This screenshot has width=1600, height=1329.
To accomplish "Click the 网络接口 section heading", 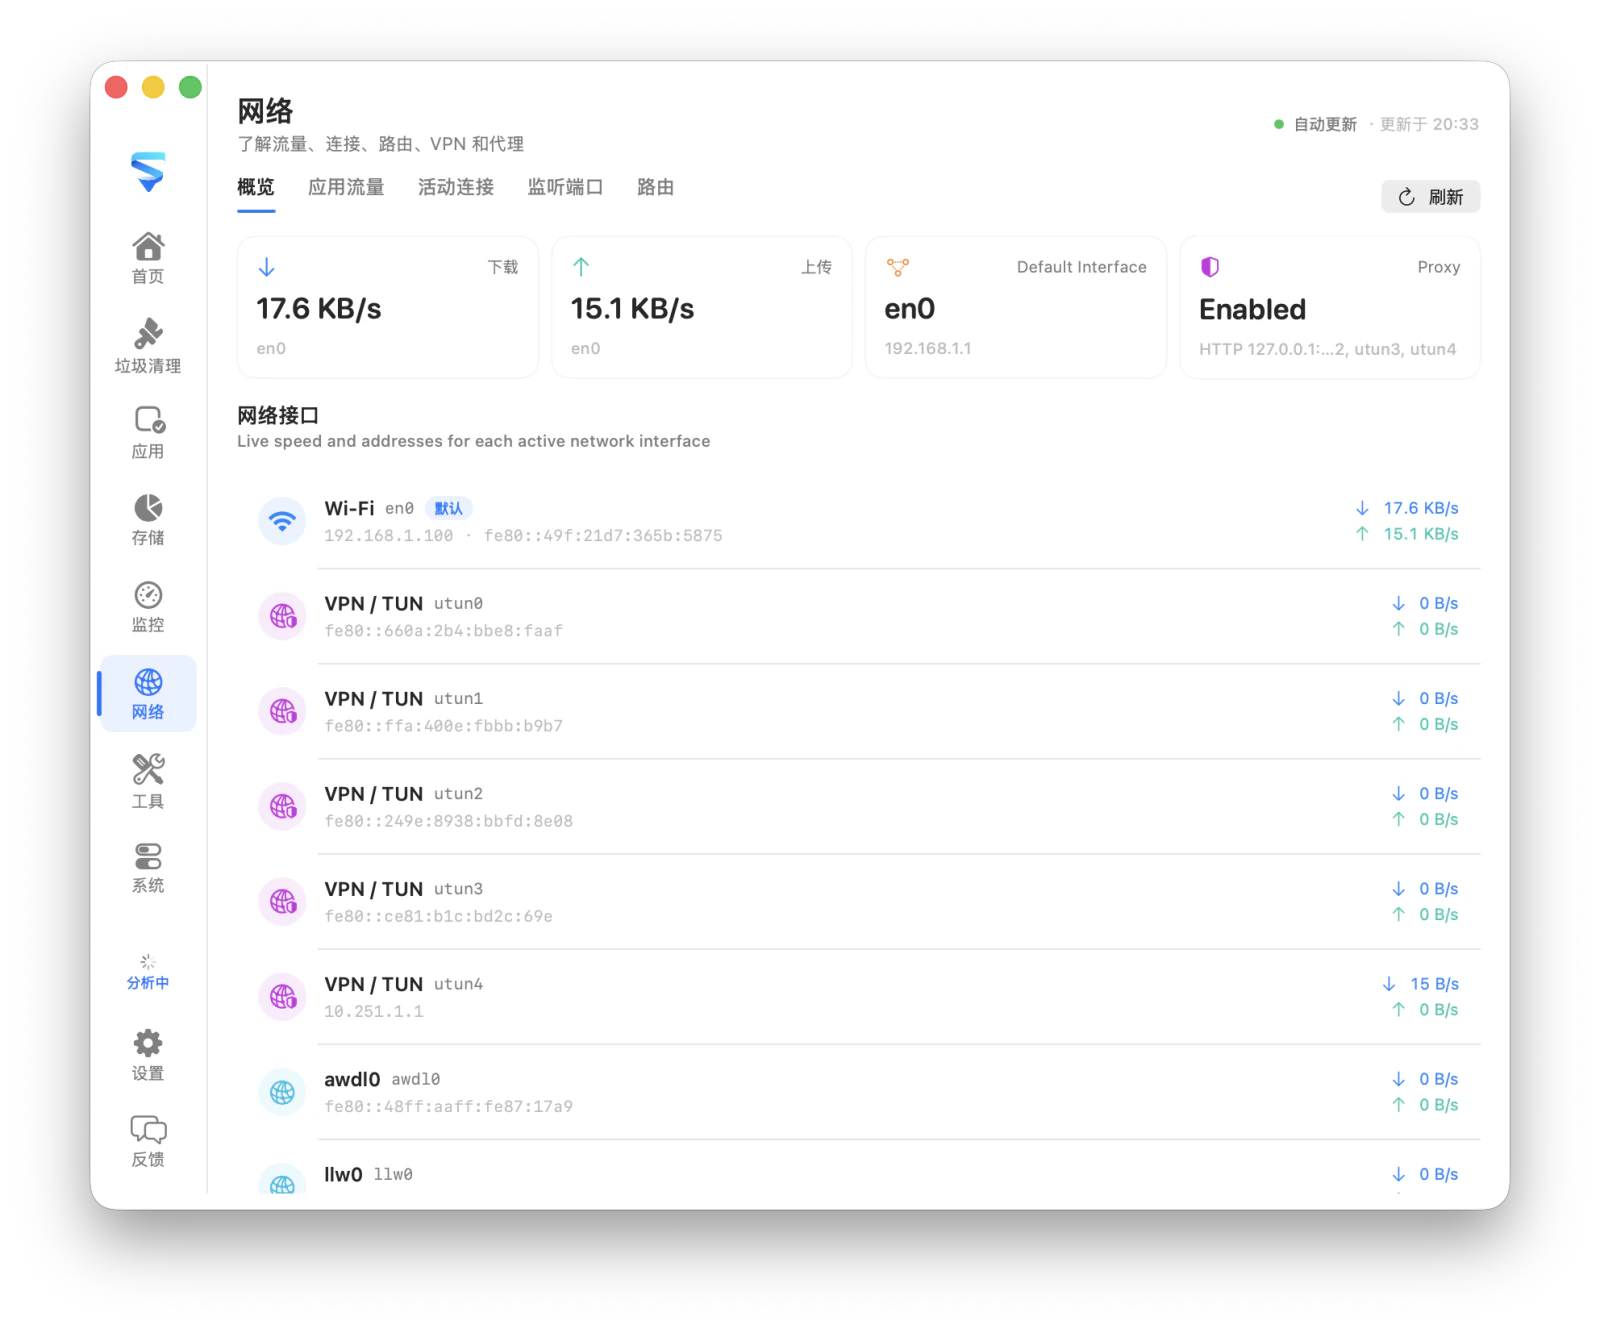I will click(278, 415).
